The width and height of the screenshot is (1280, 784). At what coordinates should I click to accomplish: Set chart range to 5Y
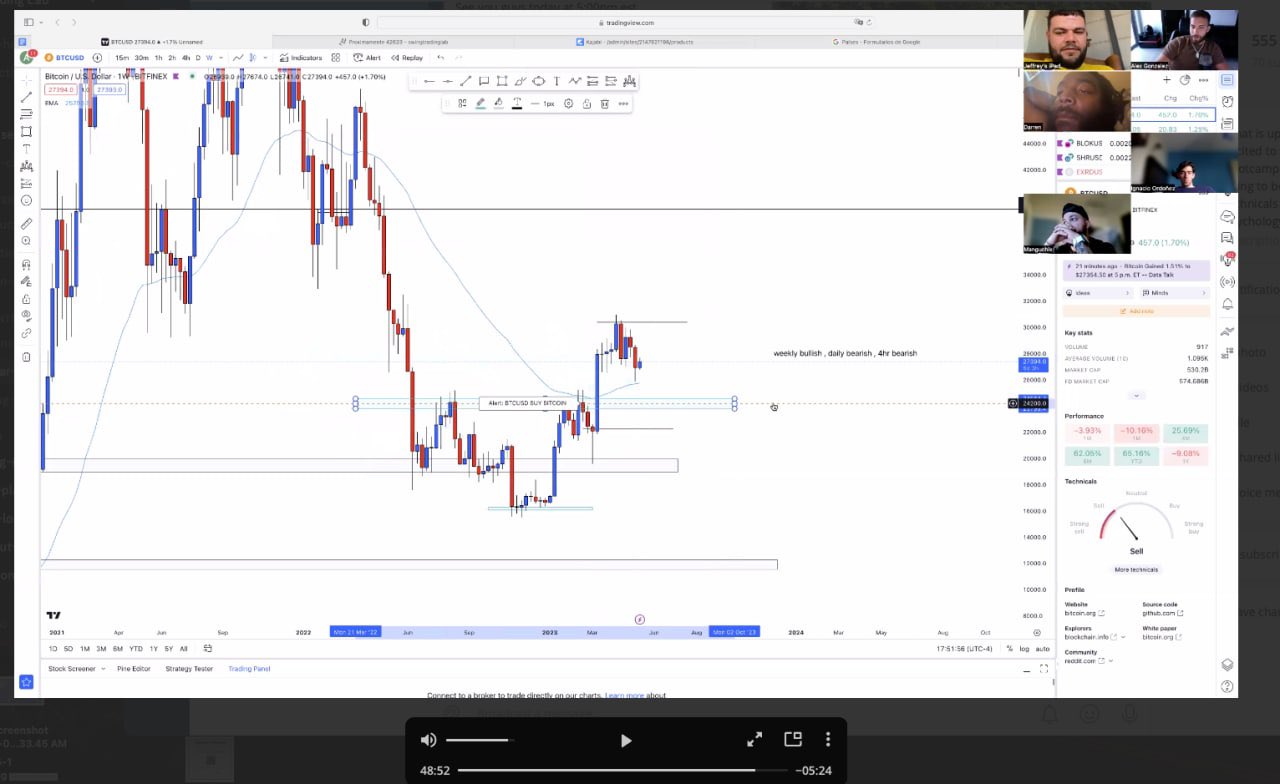[x=168, y=649]
